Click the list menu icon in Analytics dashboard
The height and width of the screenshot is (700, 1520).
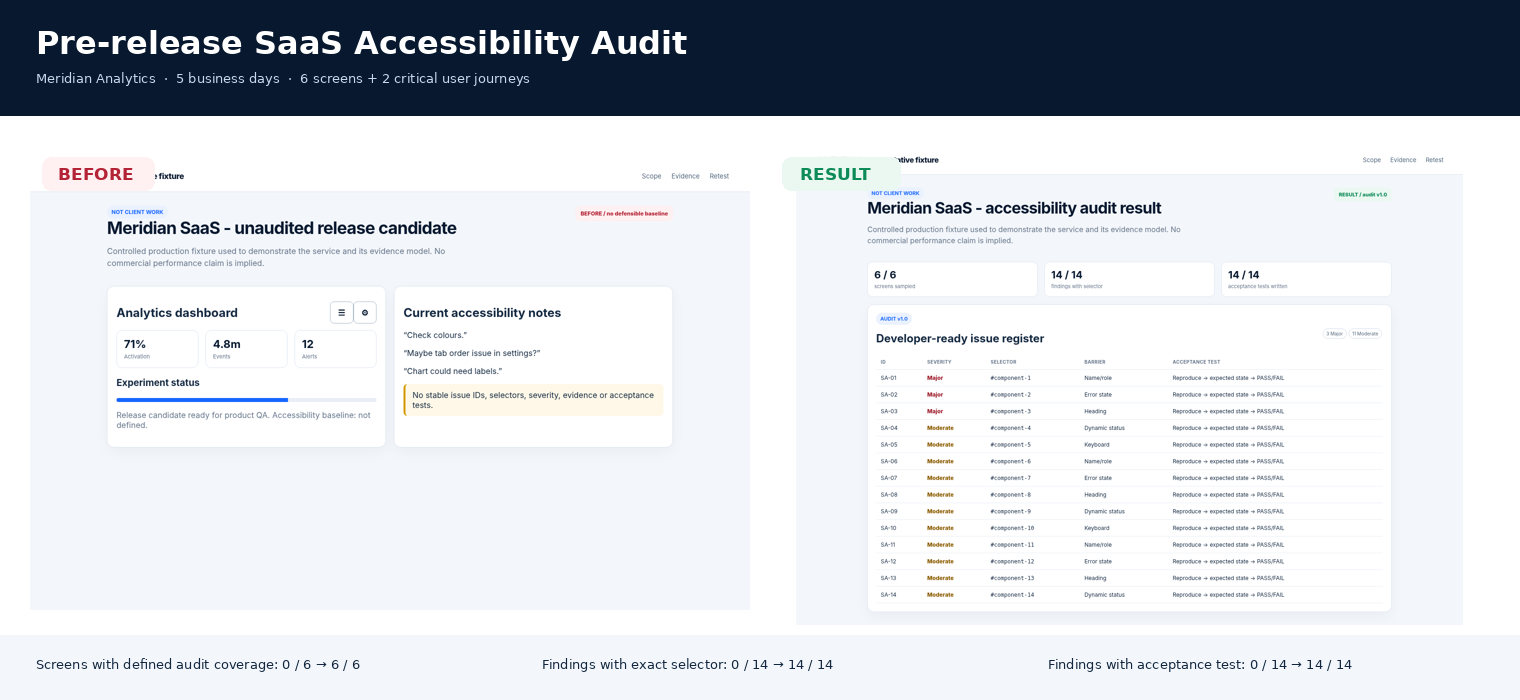(x=341, y=313)
